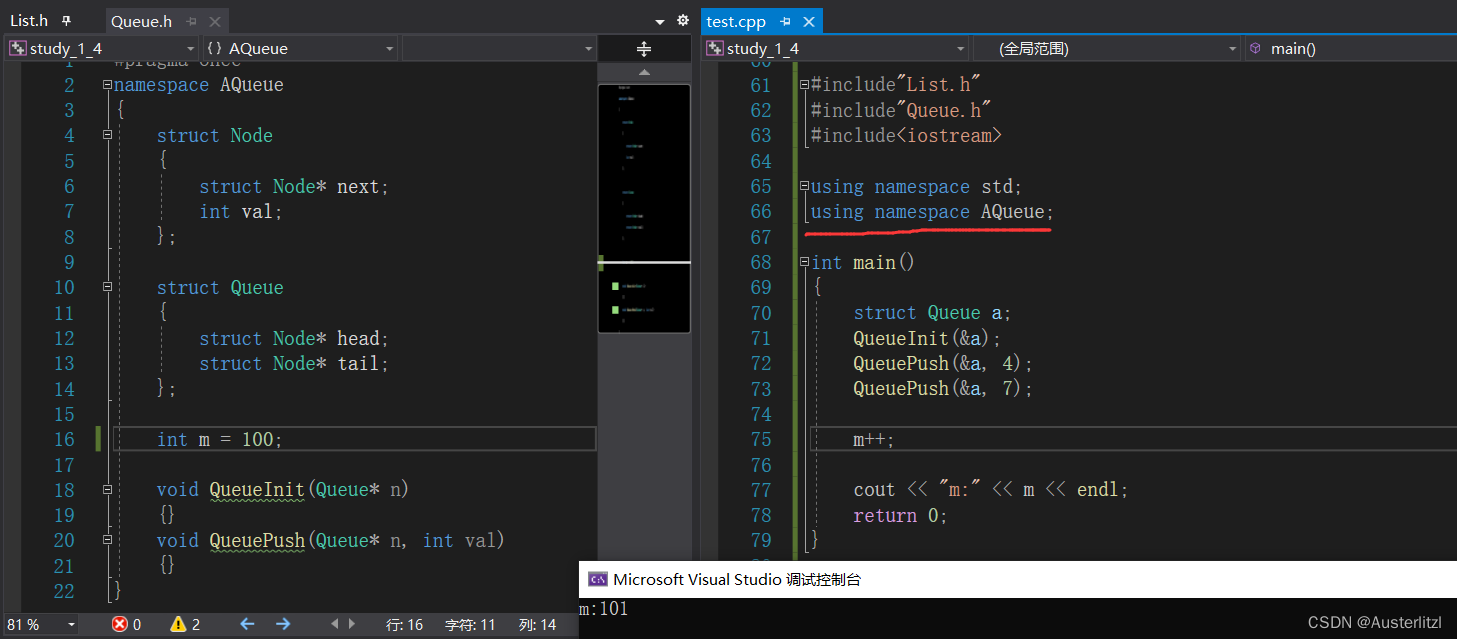Collapse the namespace AQueue code block
The width and height of the screenshot is (1457, 639).
[x=107, y=85]
